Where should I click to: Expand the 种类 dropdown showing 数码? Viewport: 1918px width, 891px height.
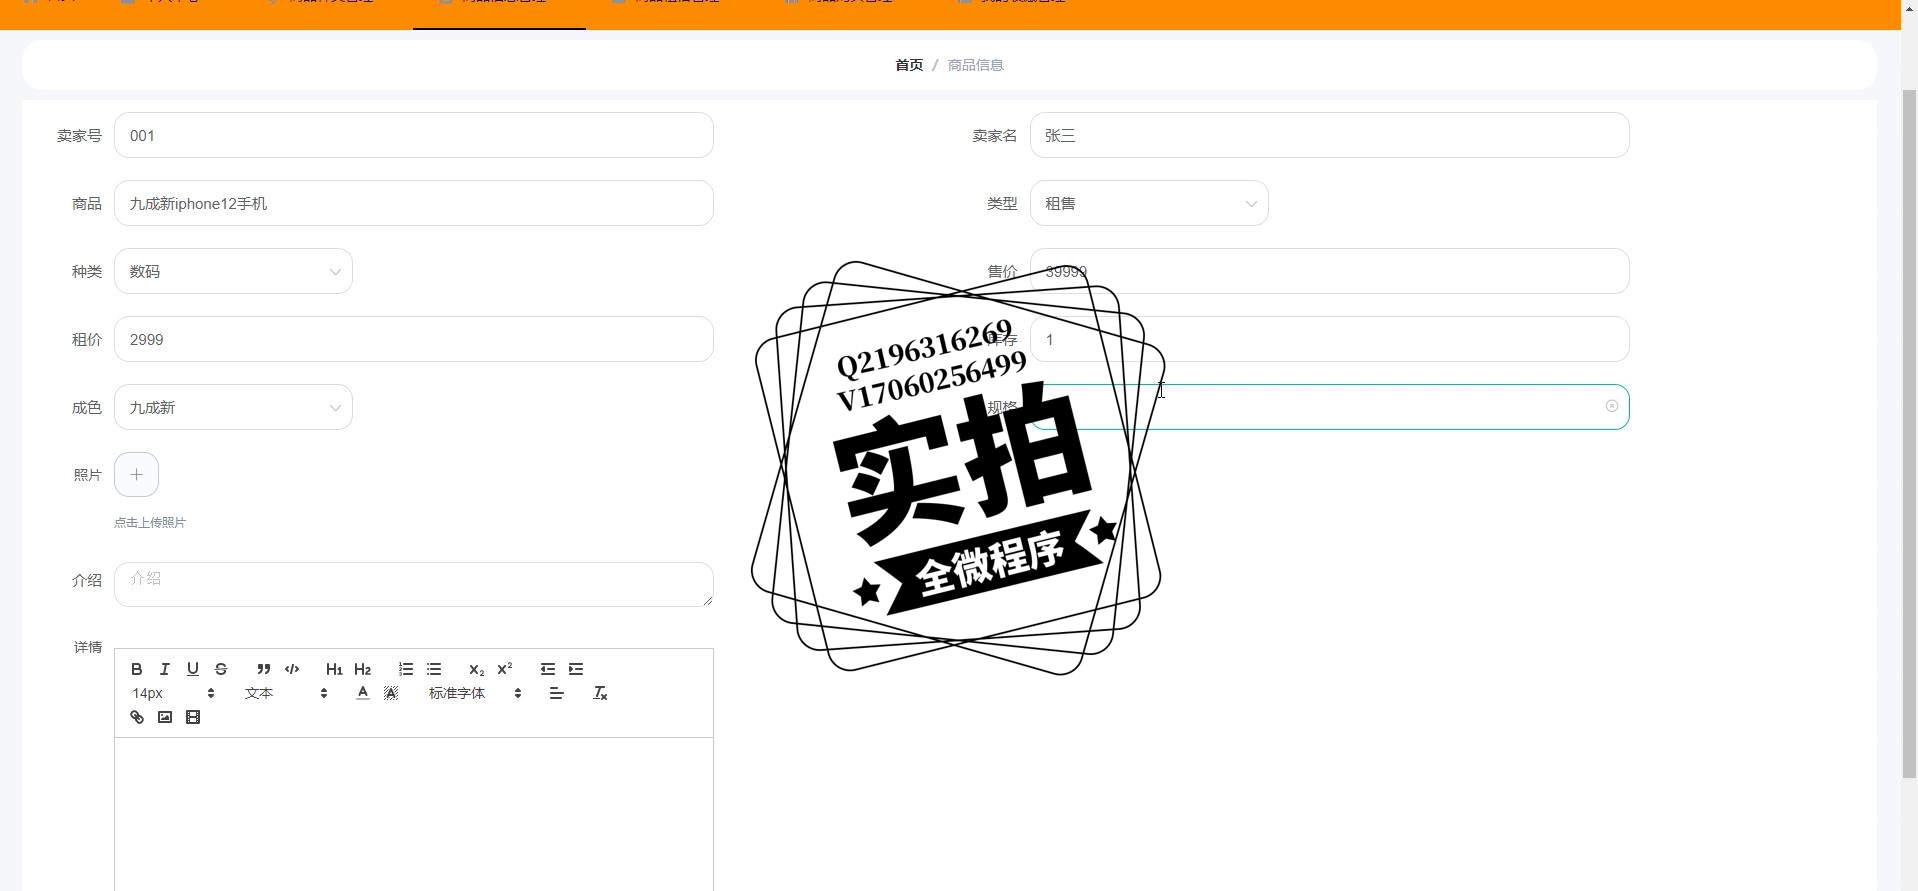coord(233,271)
